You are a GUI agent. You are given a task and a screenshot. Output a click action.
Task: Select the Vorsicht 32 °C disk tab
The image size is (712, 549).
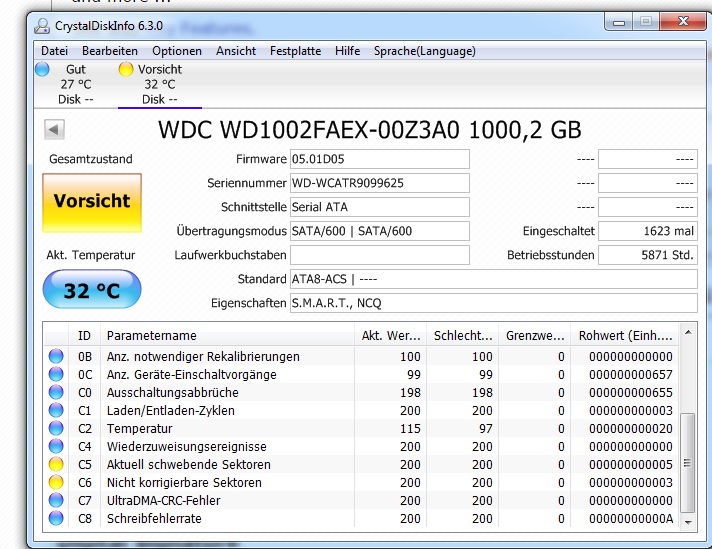[x=160, y=84]
